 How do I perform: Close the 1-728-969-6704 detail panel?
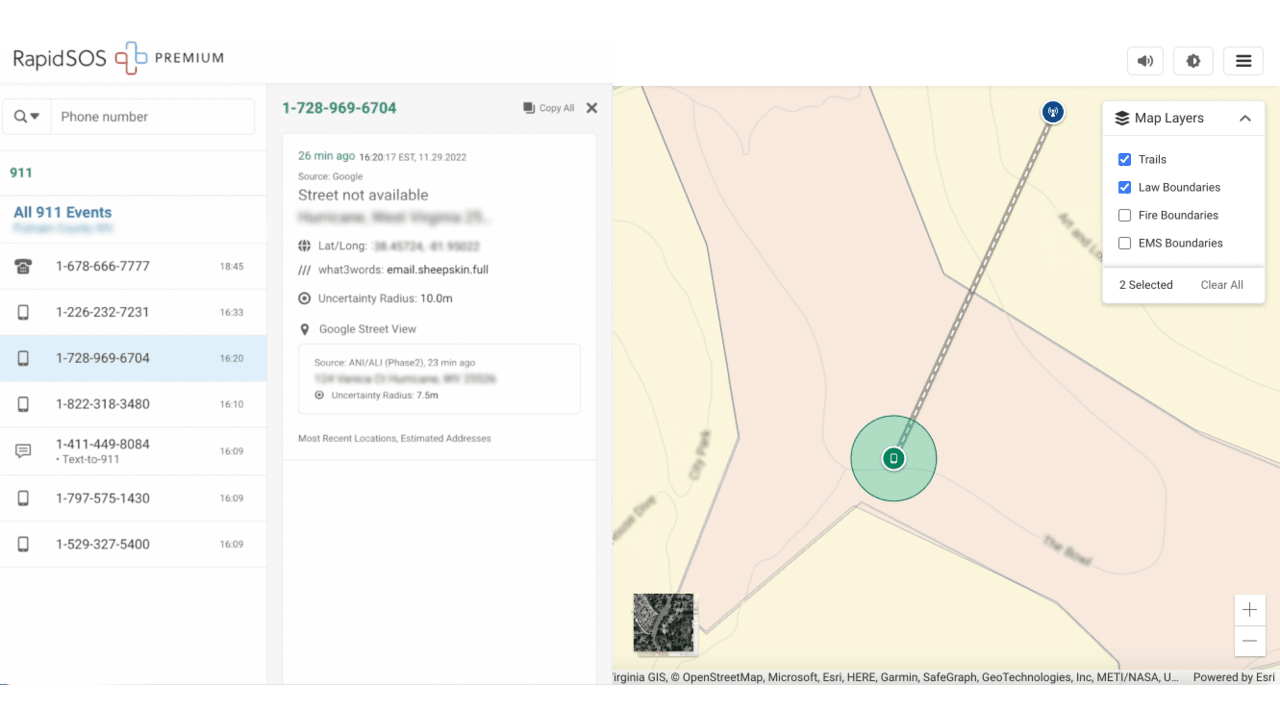[592, 108]
